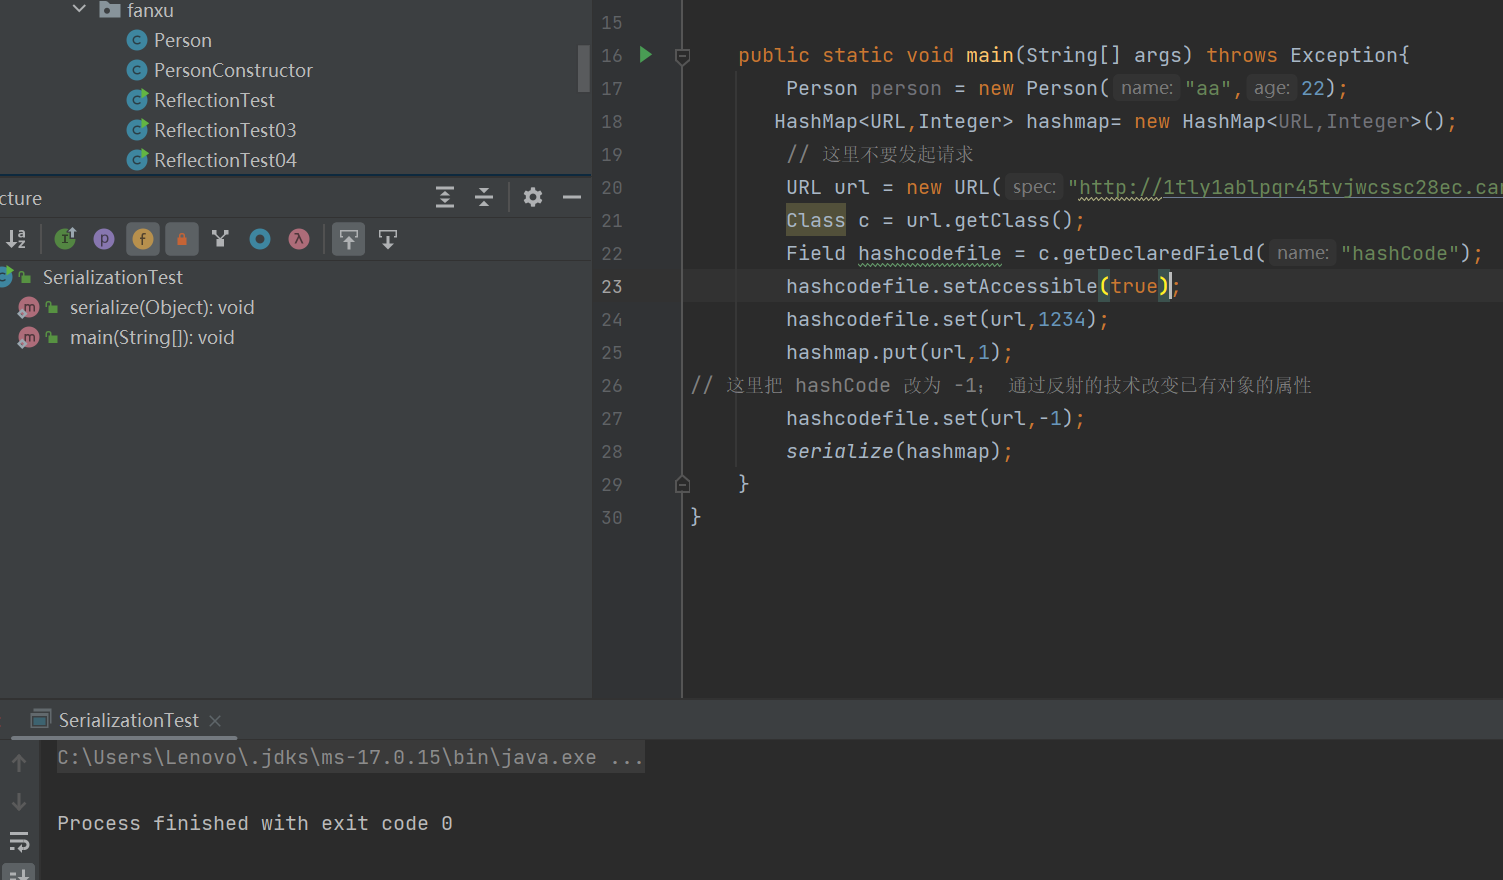Click "aa" string argument on line 17
The width and height of the screenshot is (1503, 880).
coord(1208,88)
